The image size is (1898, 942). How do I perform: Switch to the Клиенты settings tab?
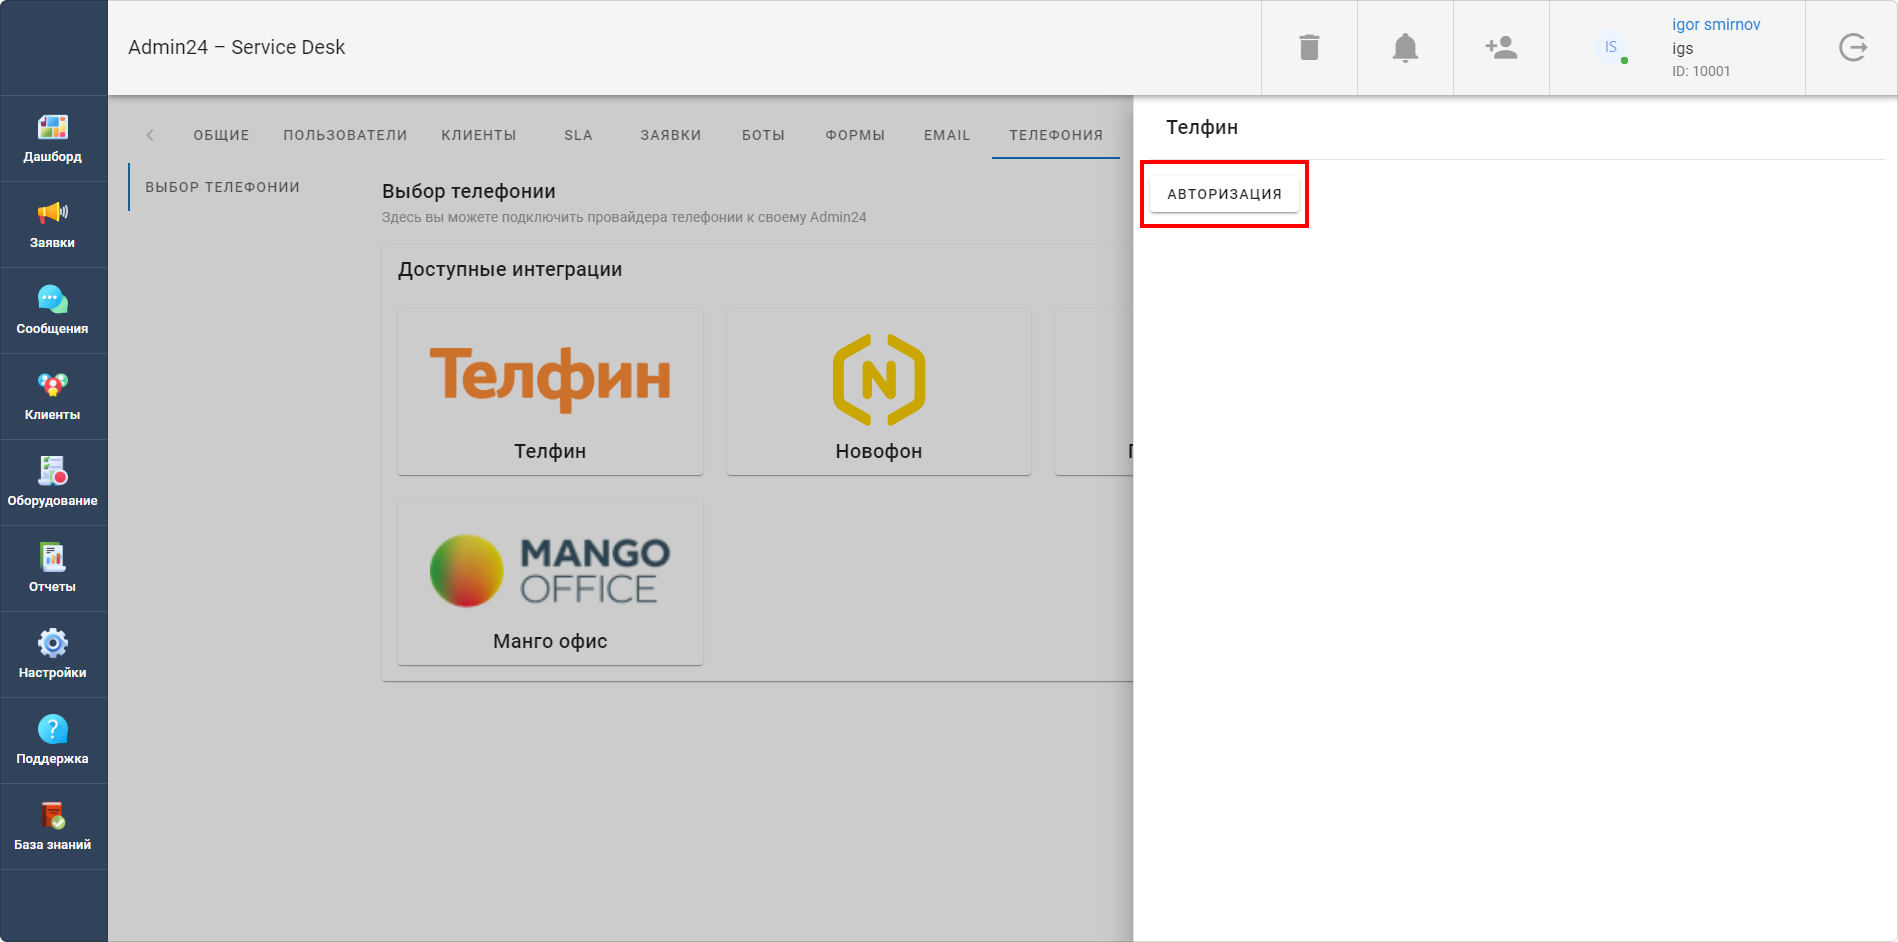coord(479,135)
